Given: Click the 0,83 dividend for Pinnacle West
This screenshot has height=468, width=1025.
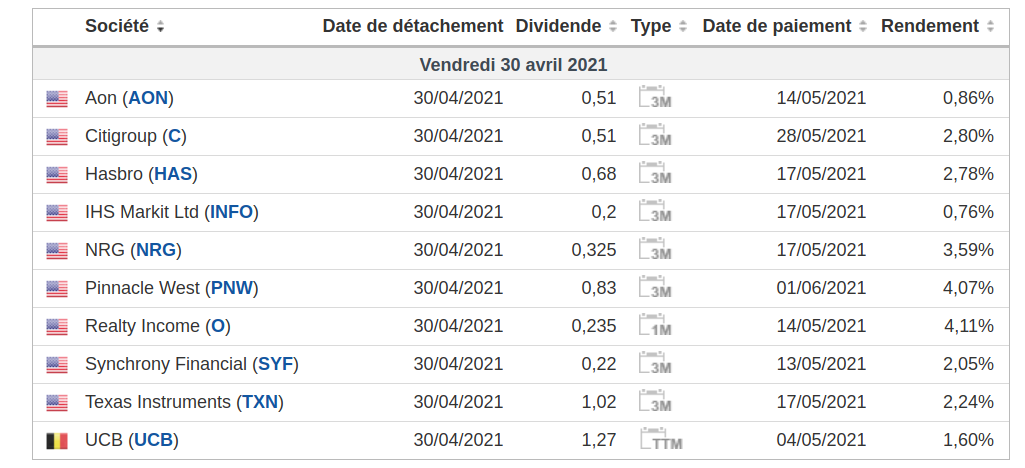Looking at the screenshot, I should [599, 288].
